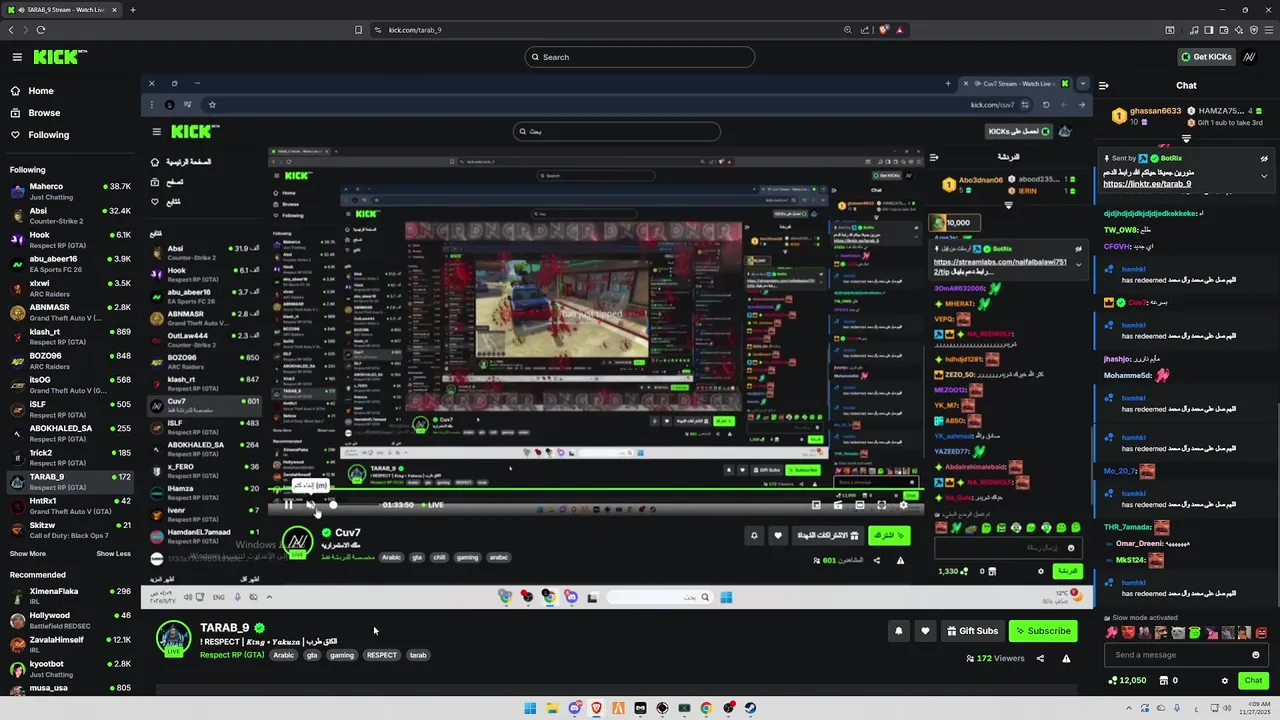The height and width of the screenshot is (720, 1280).
Task: Open Windows Start menu on taskbar
Action: point(530,708)
